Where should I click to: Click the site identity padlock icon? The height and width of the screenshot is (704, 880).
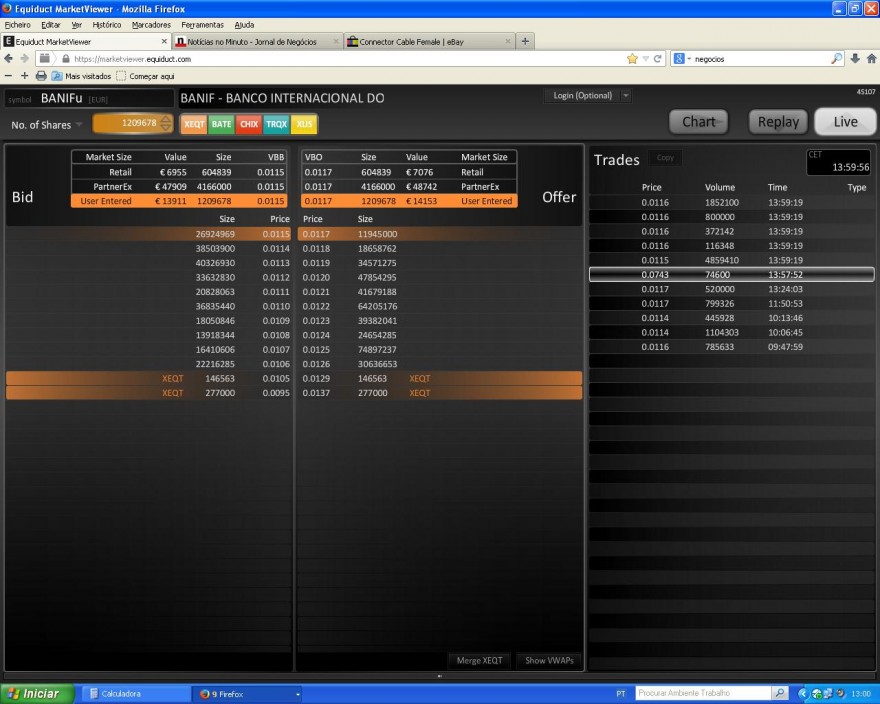pyautogui.click(x=66, y=59)
